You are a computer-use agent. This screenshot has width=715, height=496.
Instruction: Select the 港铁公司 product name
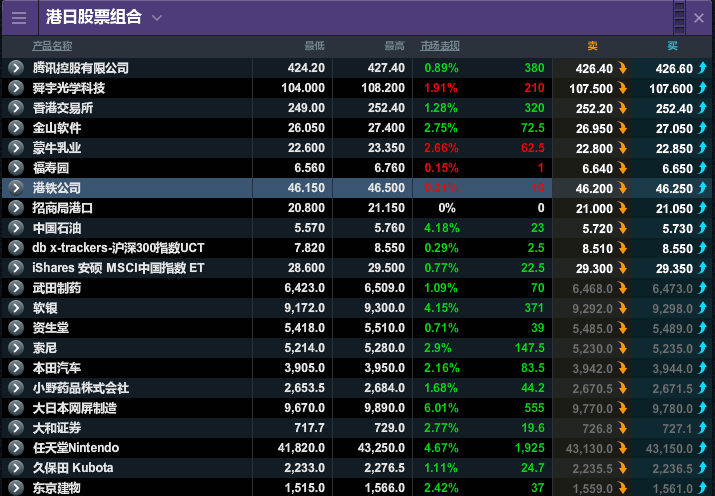coord(57,188)
